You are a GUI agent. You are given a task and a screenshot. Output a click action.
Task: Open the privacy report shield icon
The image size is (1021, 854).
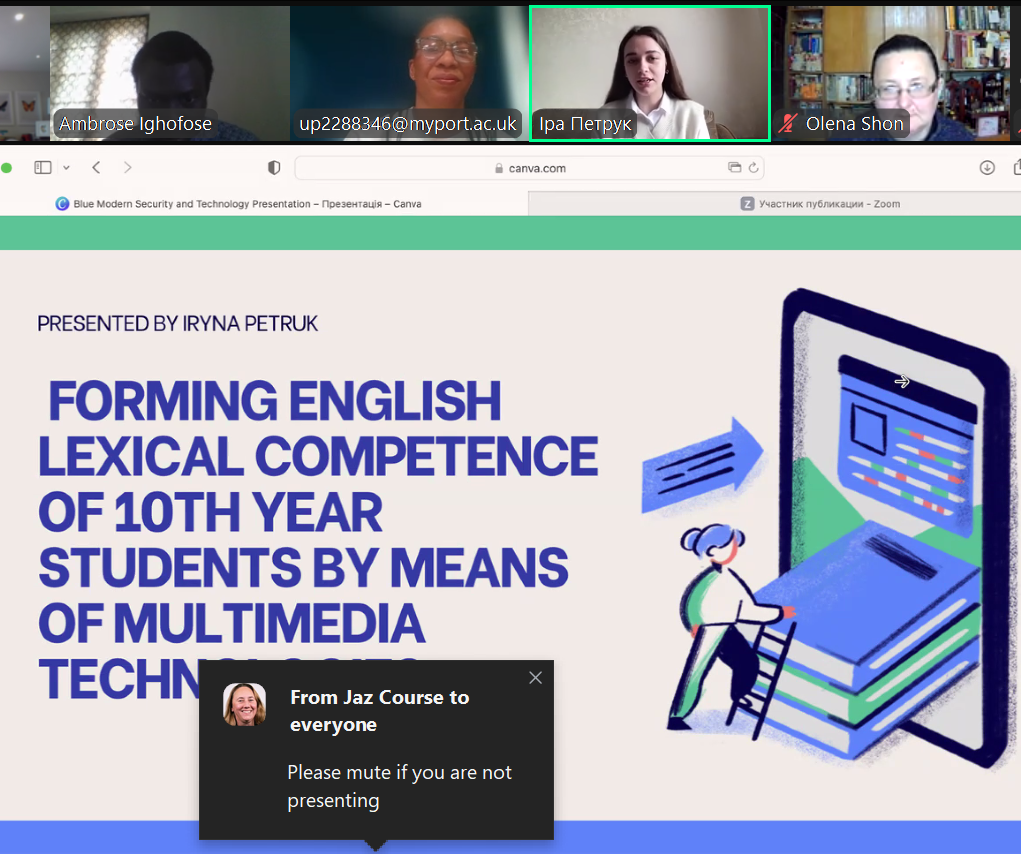point(274,168)
